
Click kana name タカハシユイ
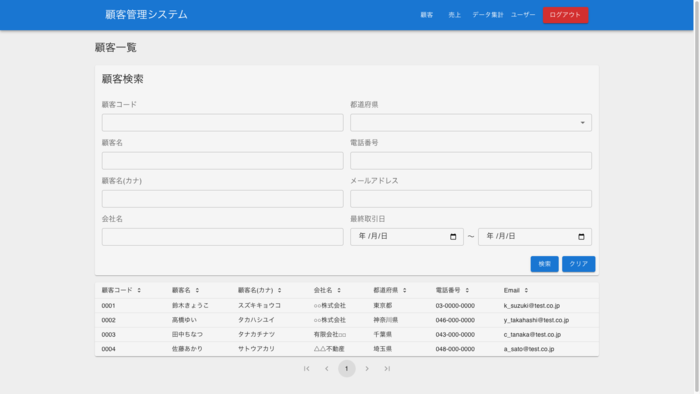256,320
